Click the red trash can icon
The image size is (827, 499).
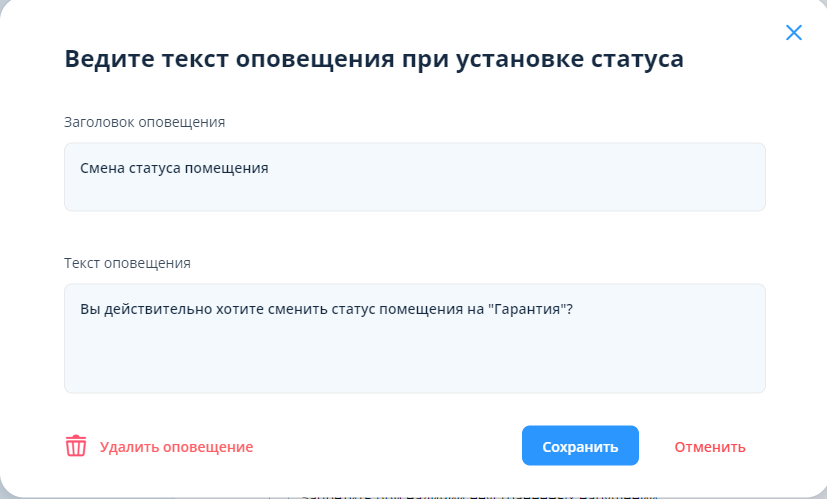(x=76, y=446)
